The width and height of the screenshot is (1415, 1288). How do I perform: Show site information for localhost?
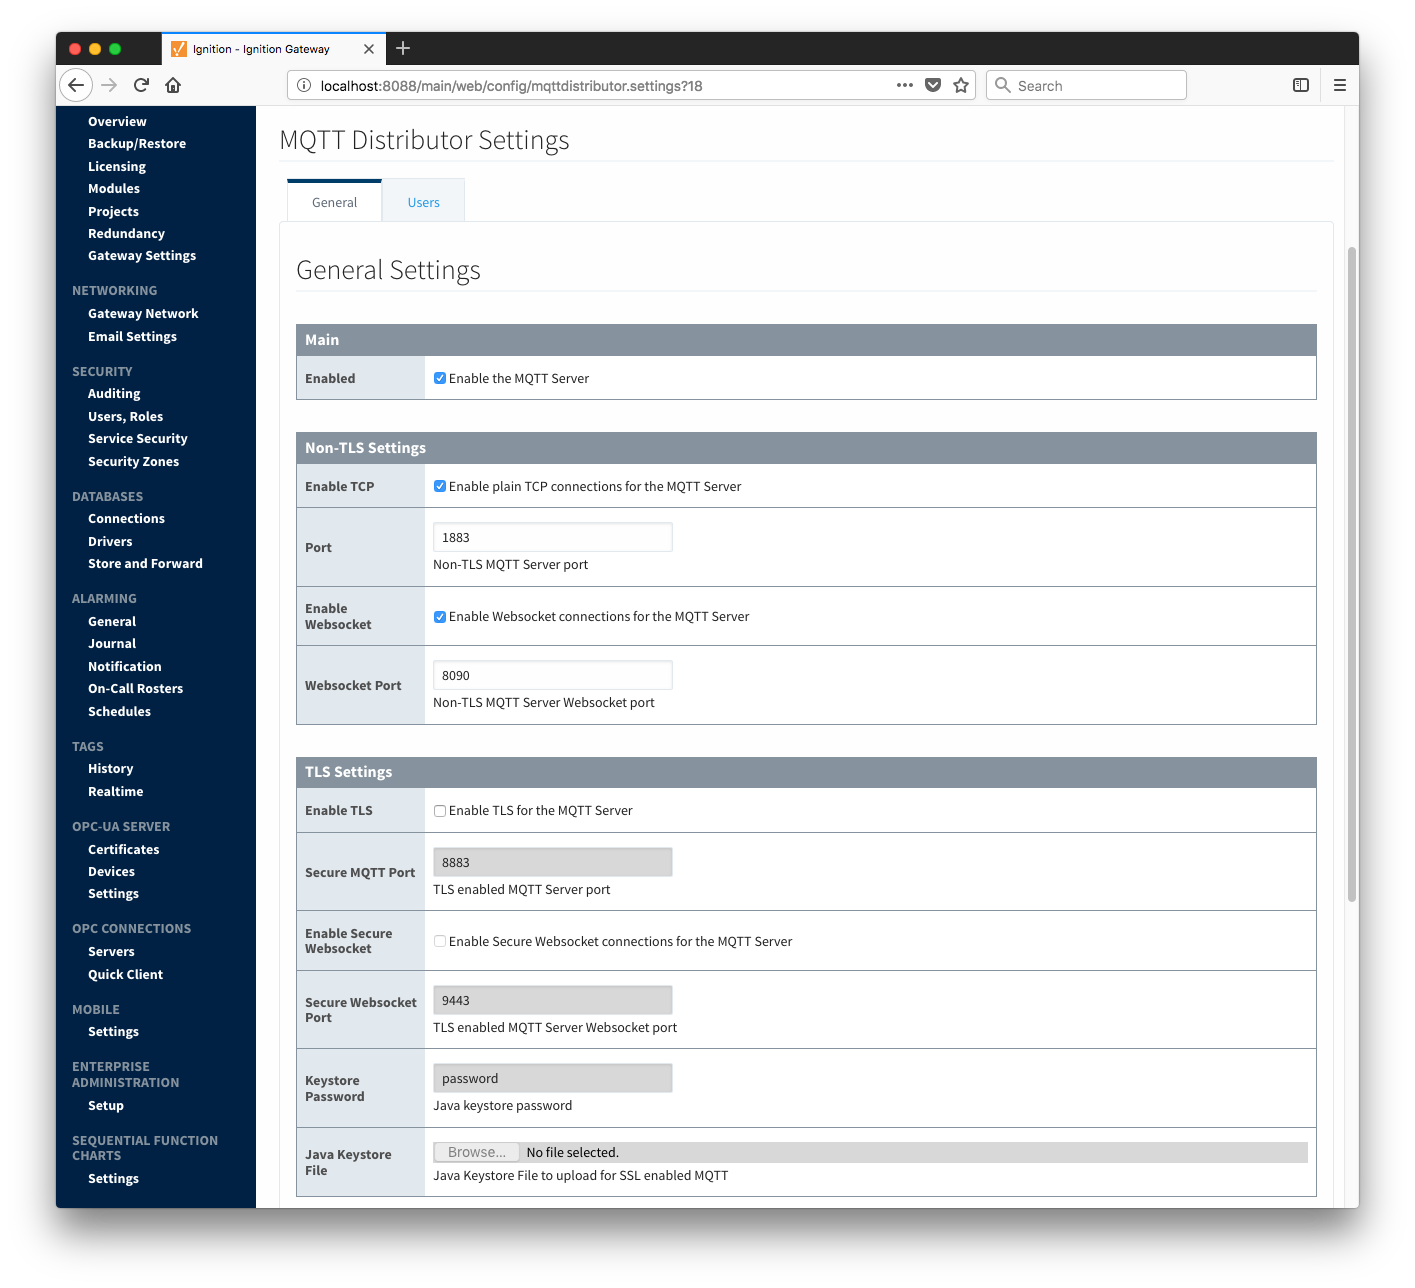click(304, 86)
